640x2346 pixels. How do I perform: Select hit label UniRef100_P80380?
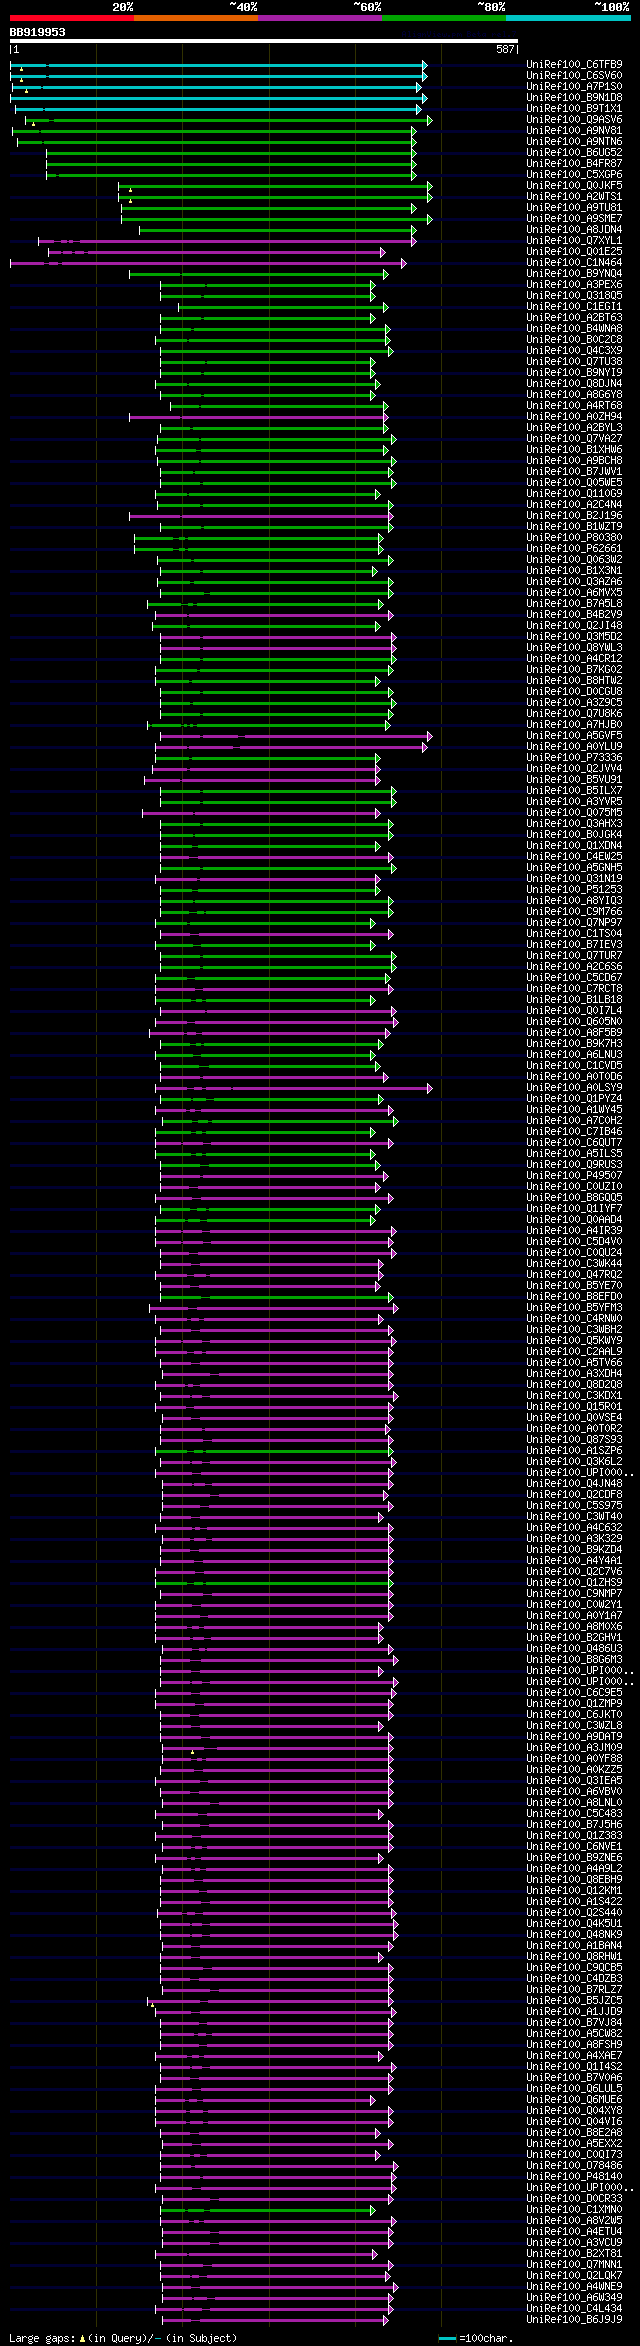574,538
